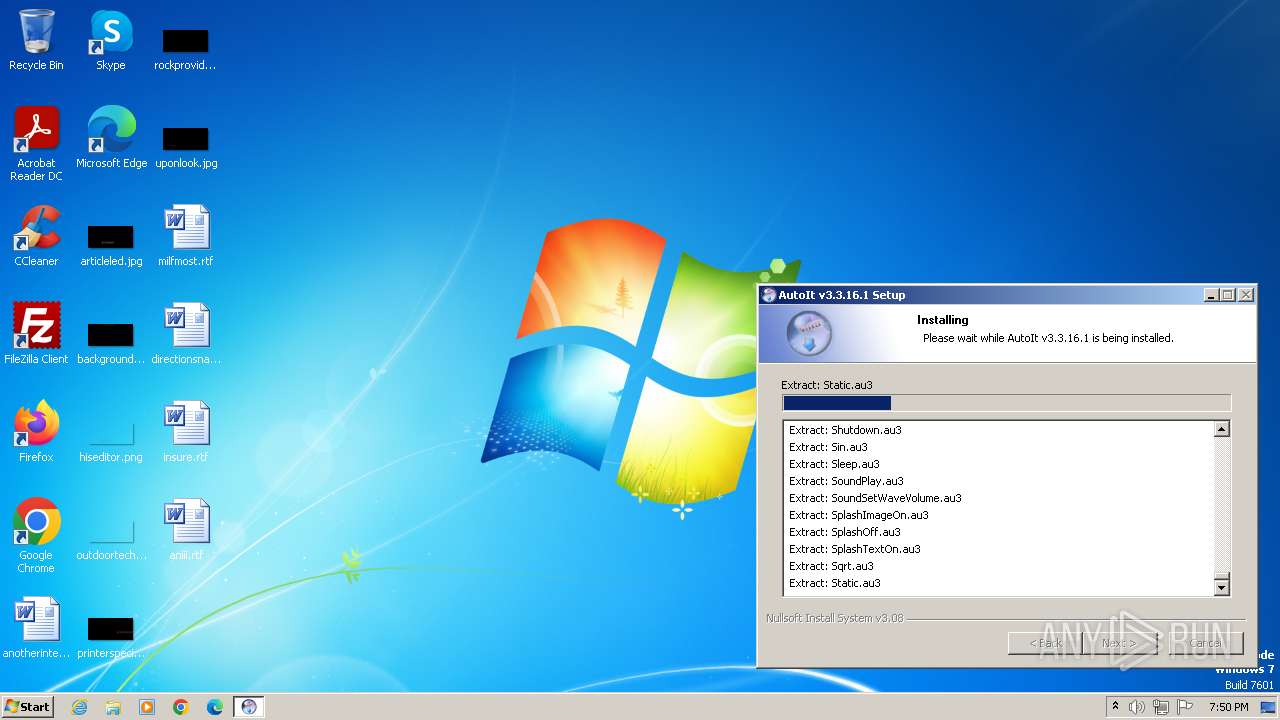
Task: Select insure.rtf document icon
Action: pyautogui.click(x=186, y=432)
